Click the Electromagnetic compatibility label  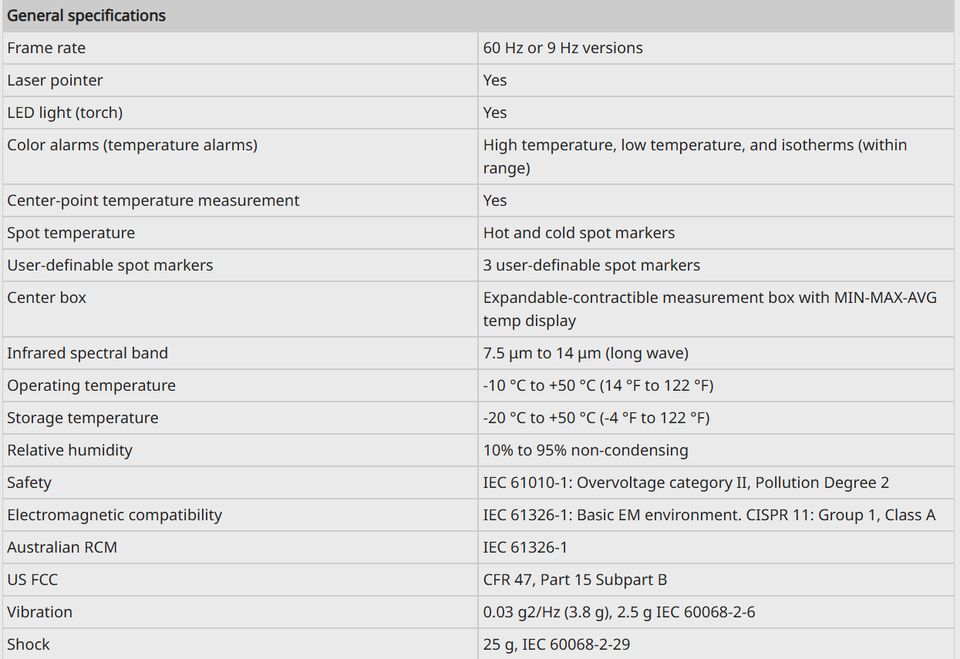114,515
